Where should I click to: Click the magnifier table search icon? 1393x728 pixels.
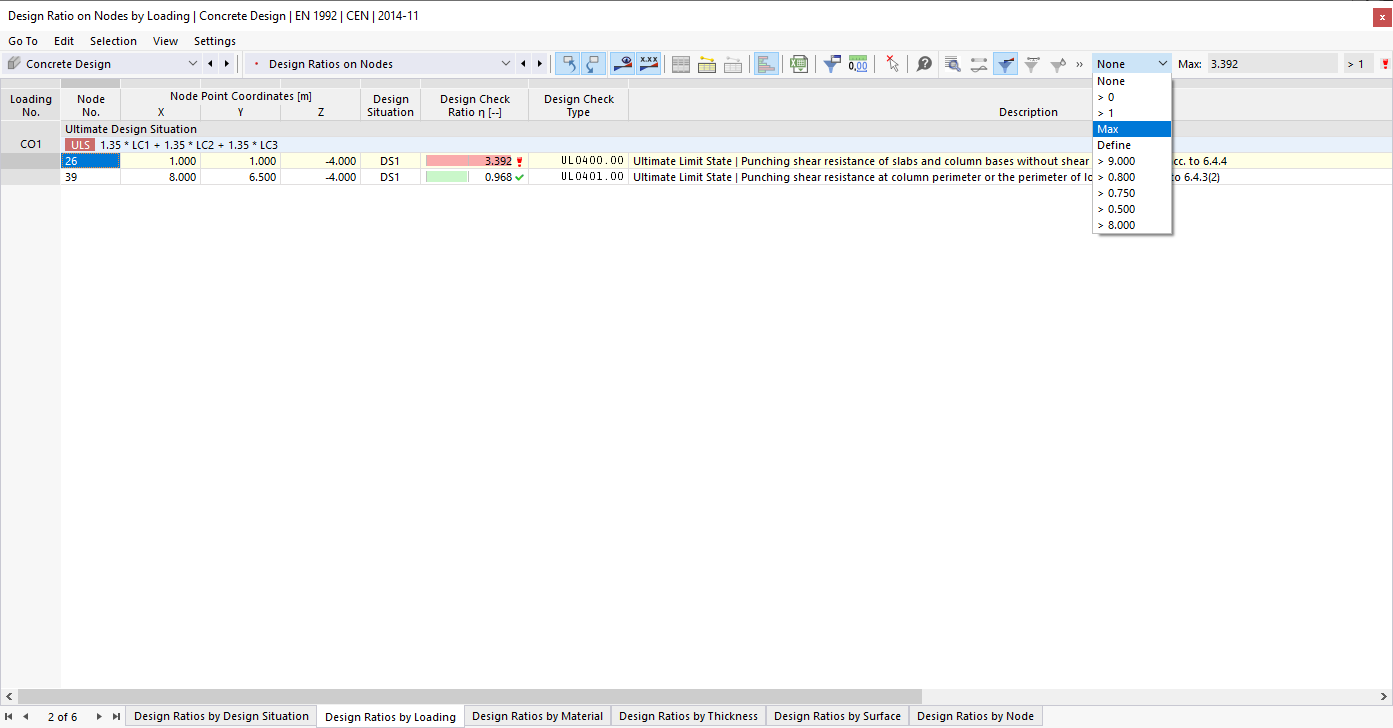[x=953, y=64]
